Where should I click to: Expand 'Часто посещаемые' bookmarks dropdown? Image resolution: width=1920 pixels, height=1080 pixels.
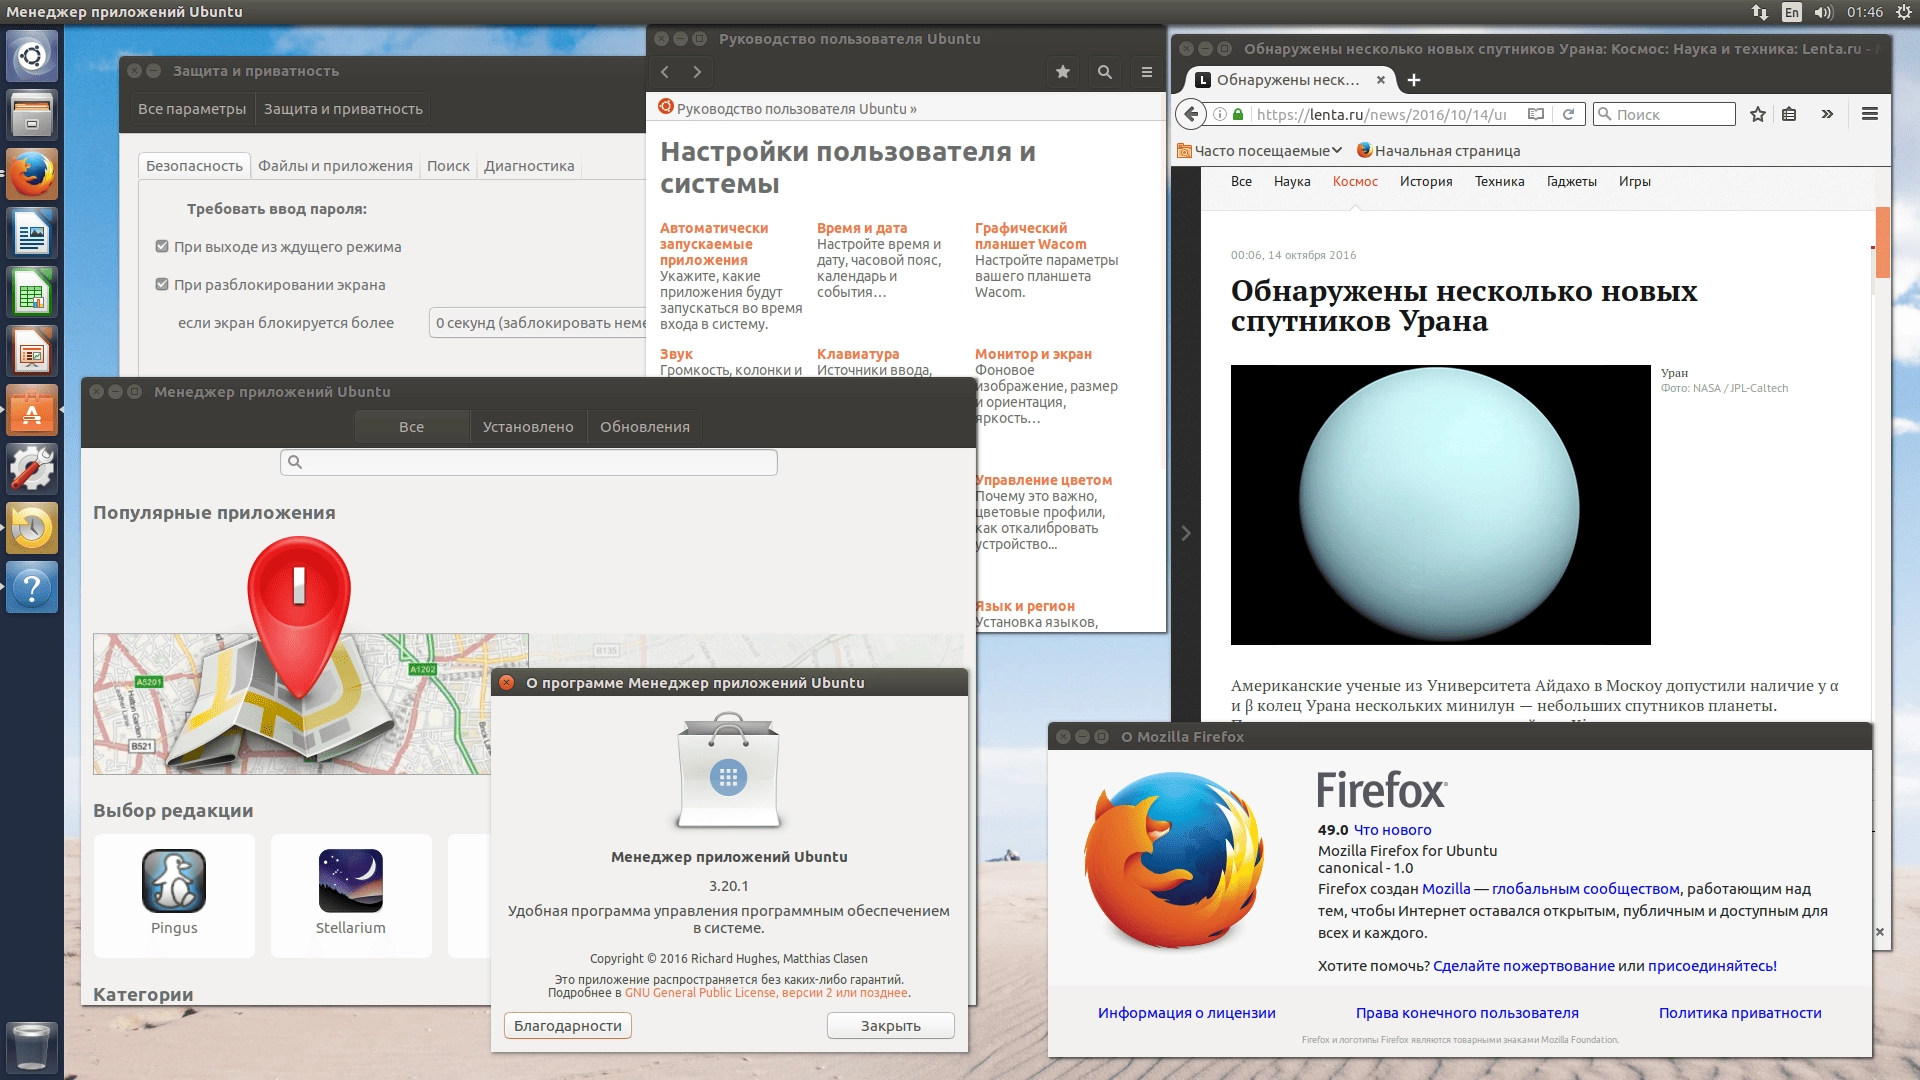click(1259, 151)
